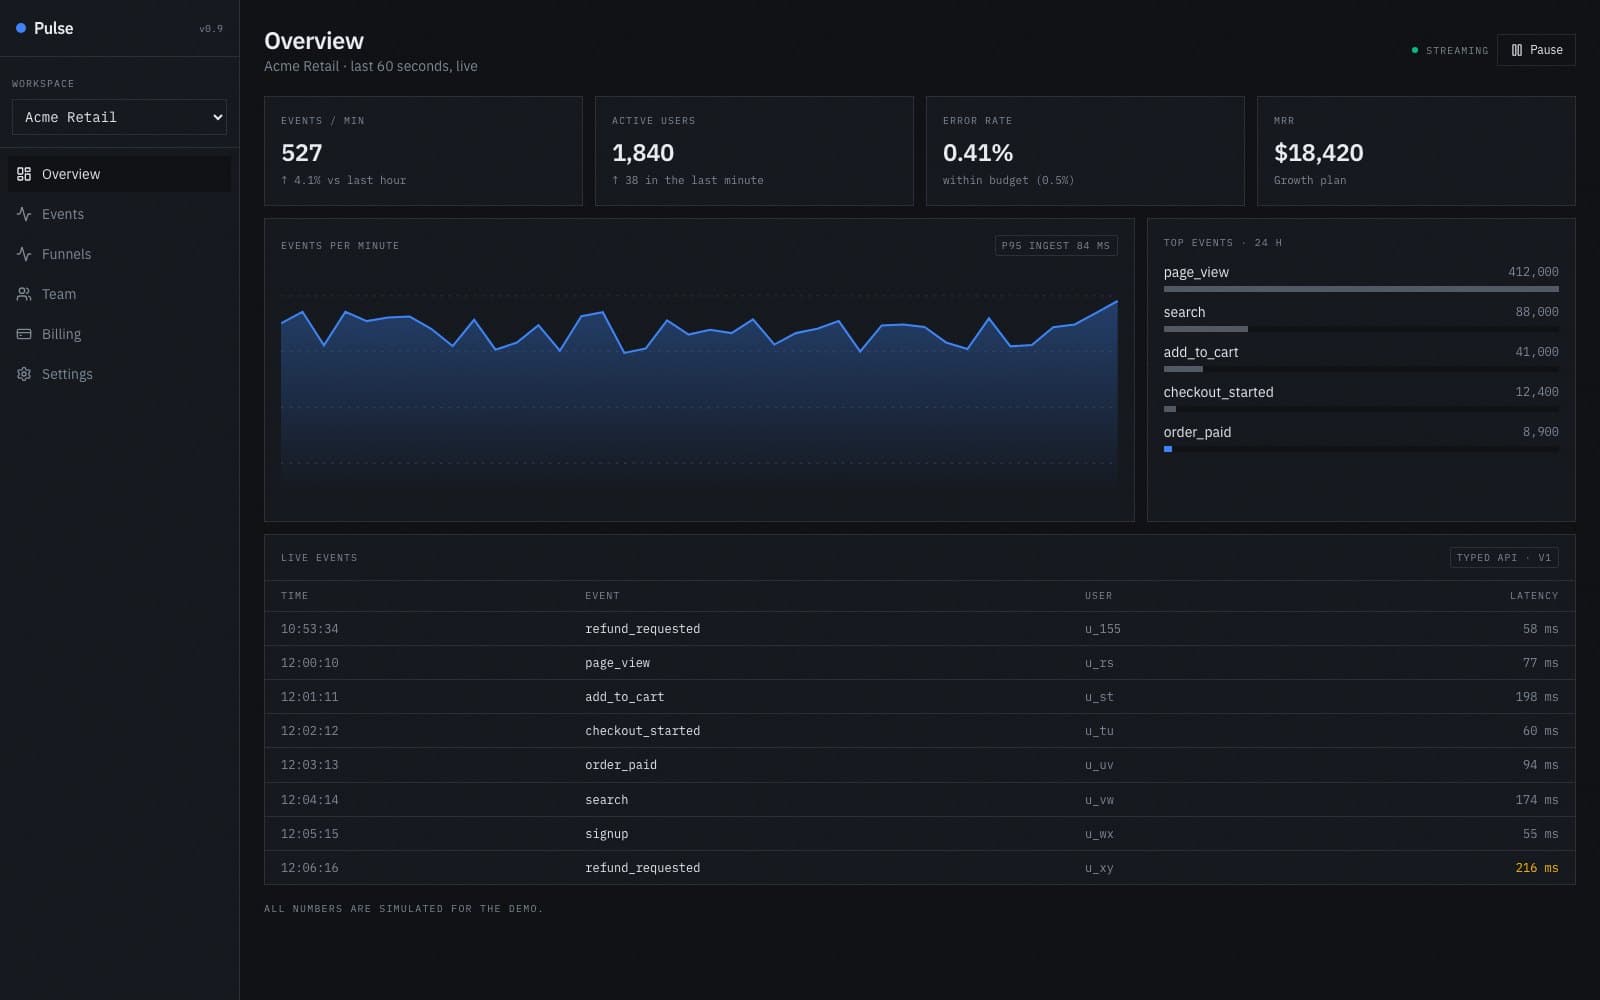Click the add_to_cart progress bar

pos(1361,369)
